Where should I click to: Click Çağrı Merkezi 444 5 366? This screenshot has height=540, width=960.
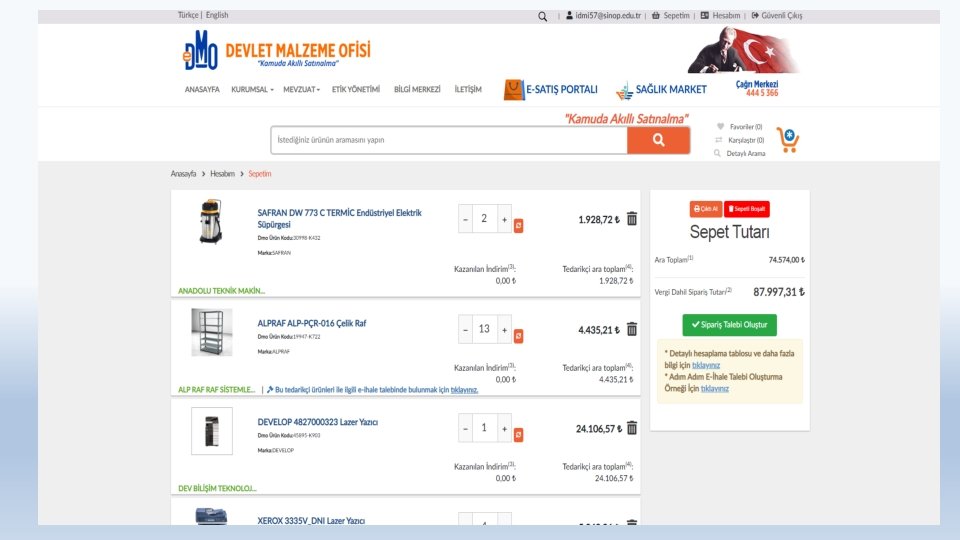coord(757,88)
